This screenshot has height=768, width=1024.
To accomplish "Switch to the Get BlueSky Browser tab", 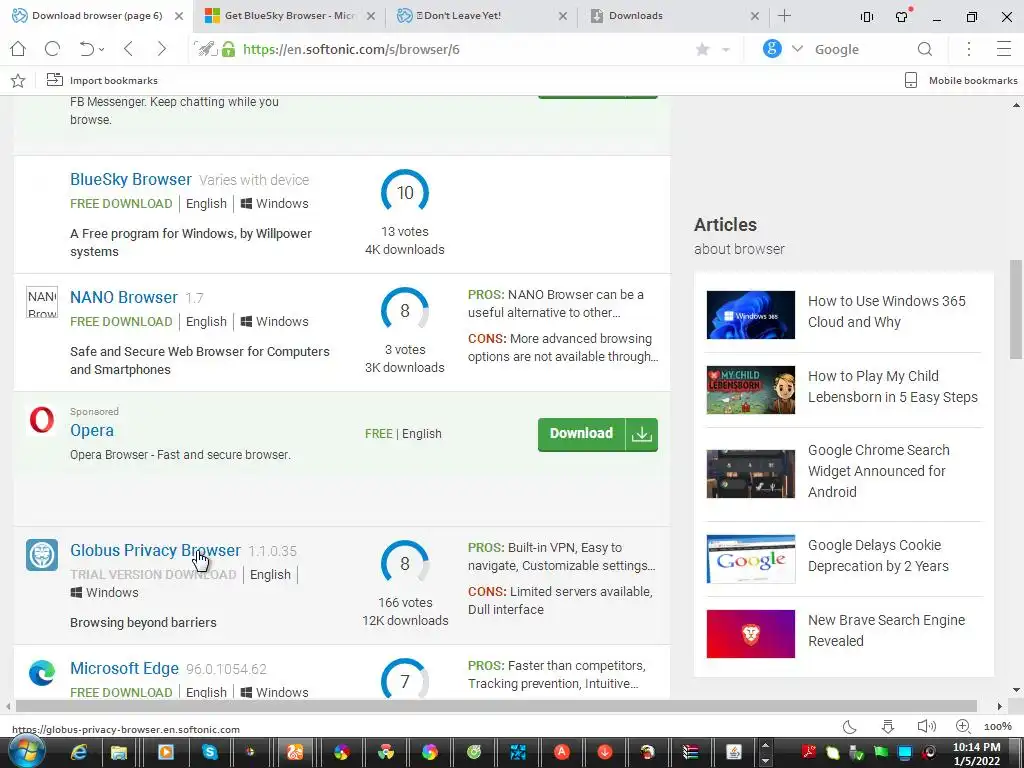I will pos(290,16).
